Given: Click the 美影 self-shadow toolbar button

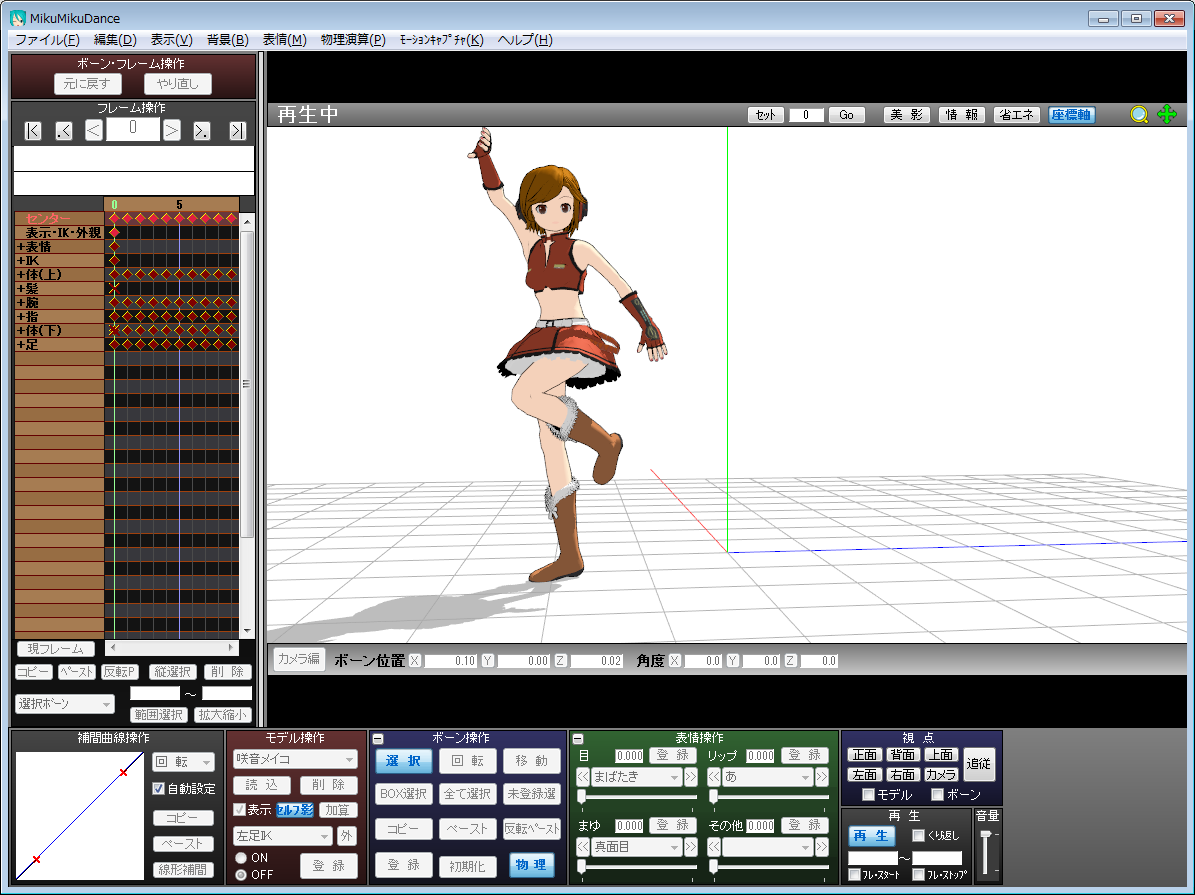Looking at the screenshot, I should point(905,114).
